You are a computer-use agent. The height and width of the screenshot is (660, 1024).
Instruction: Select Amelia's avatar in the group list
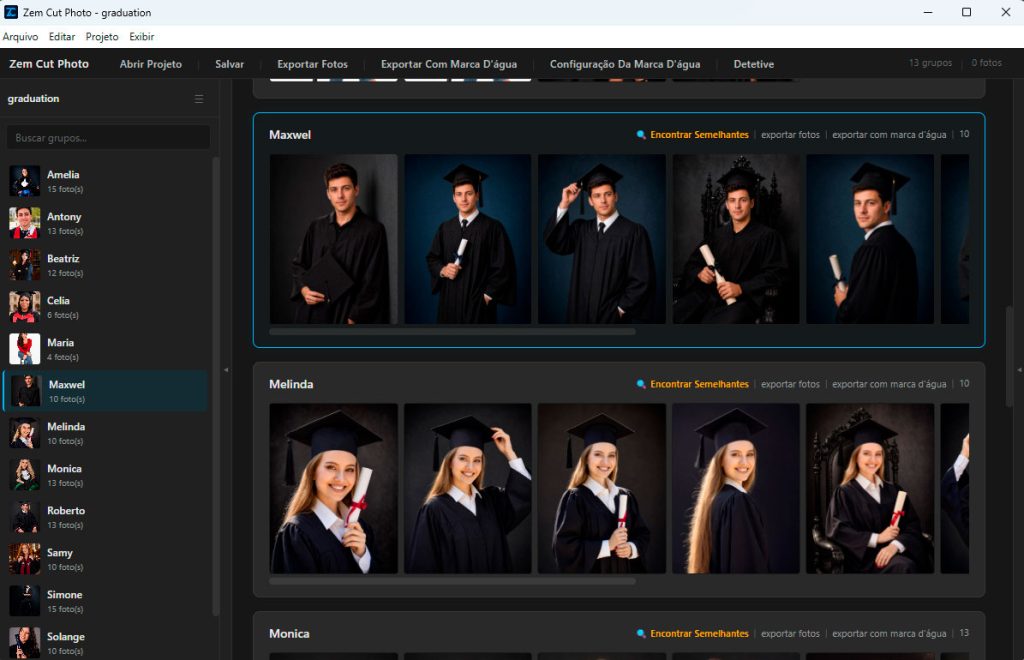(x=25, y=181)
